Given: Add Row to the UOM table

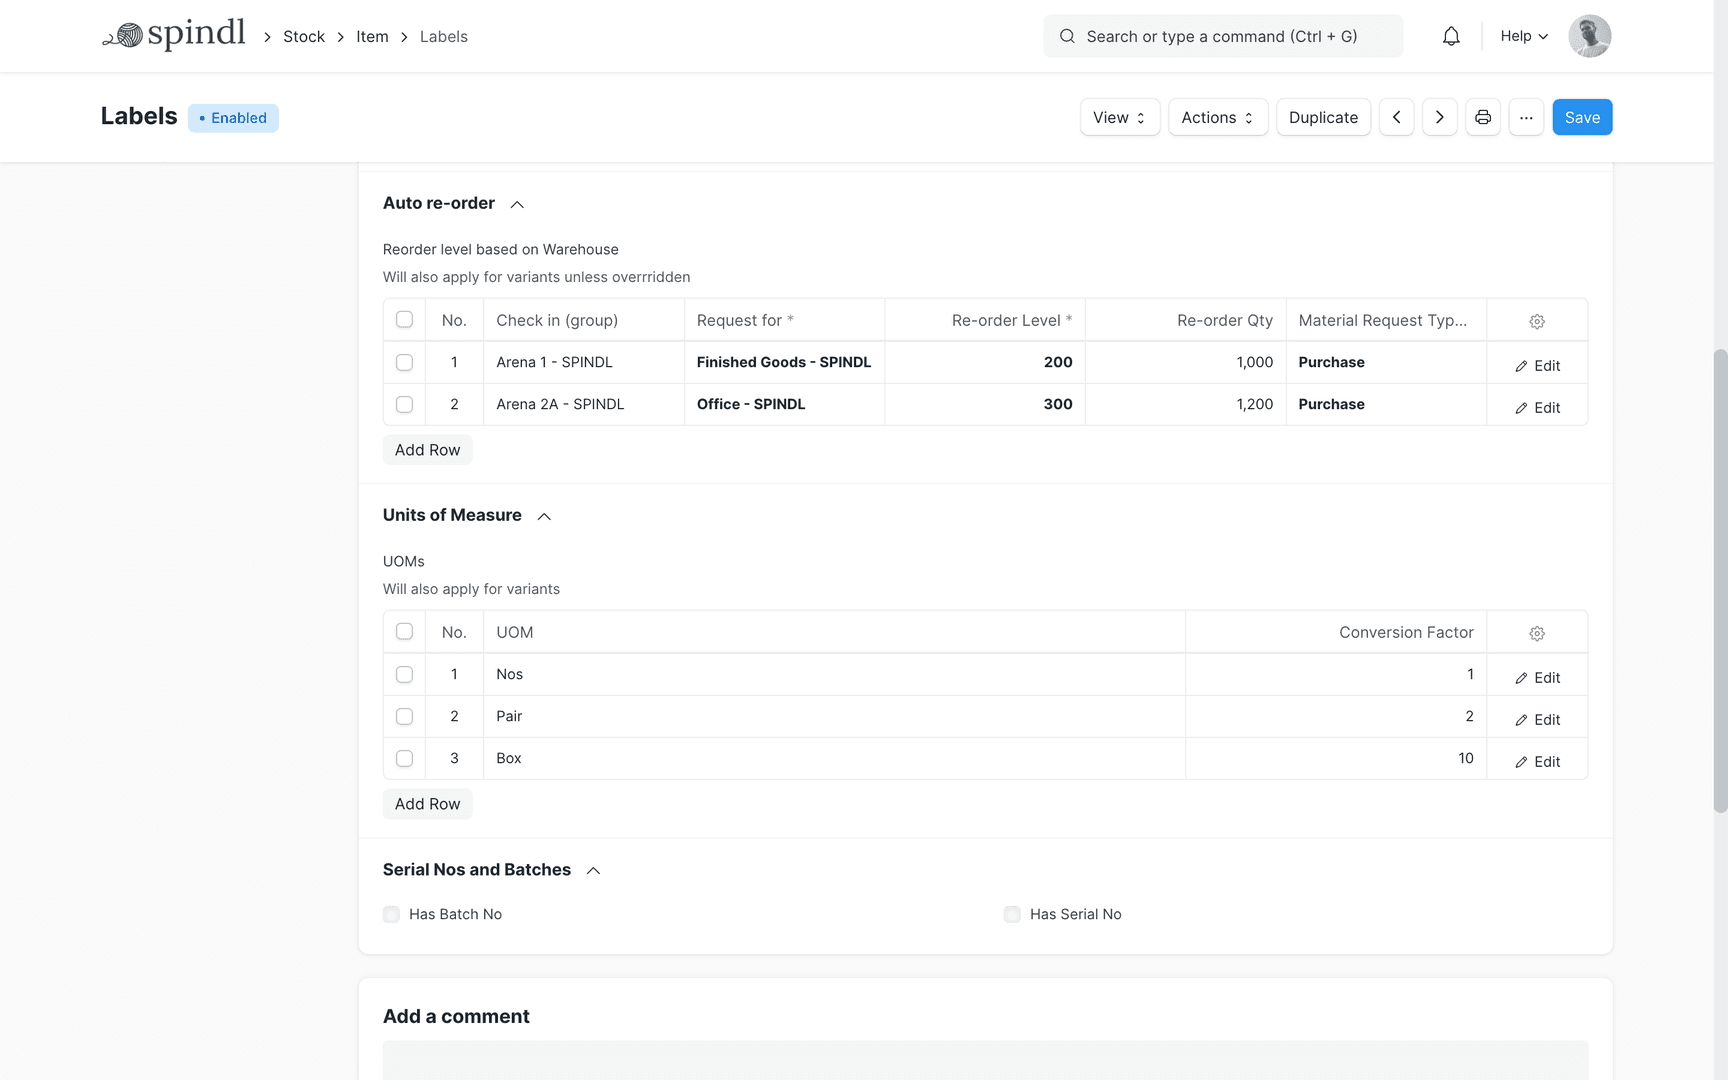Looking at the screenshot, I should pyautogui.click(x=427, y=803).
